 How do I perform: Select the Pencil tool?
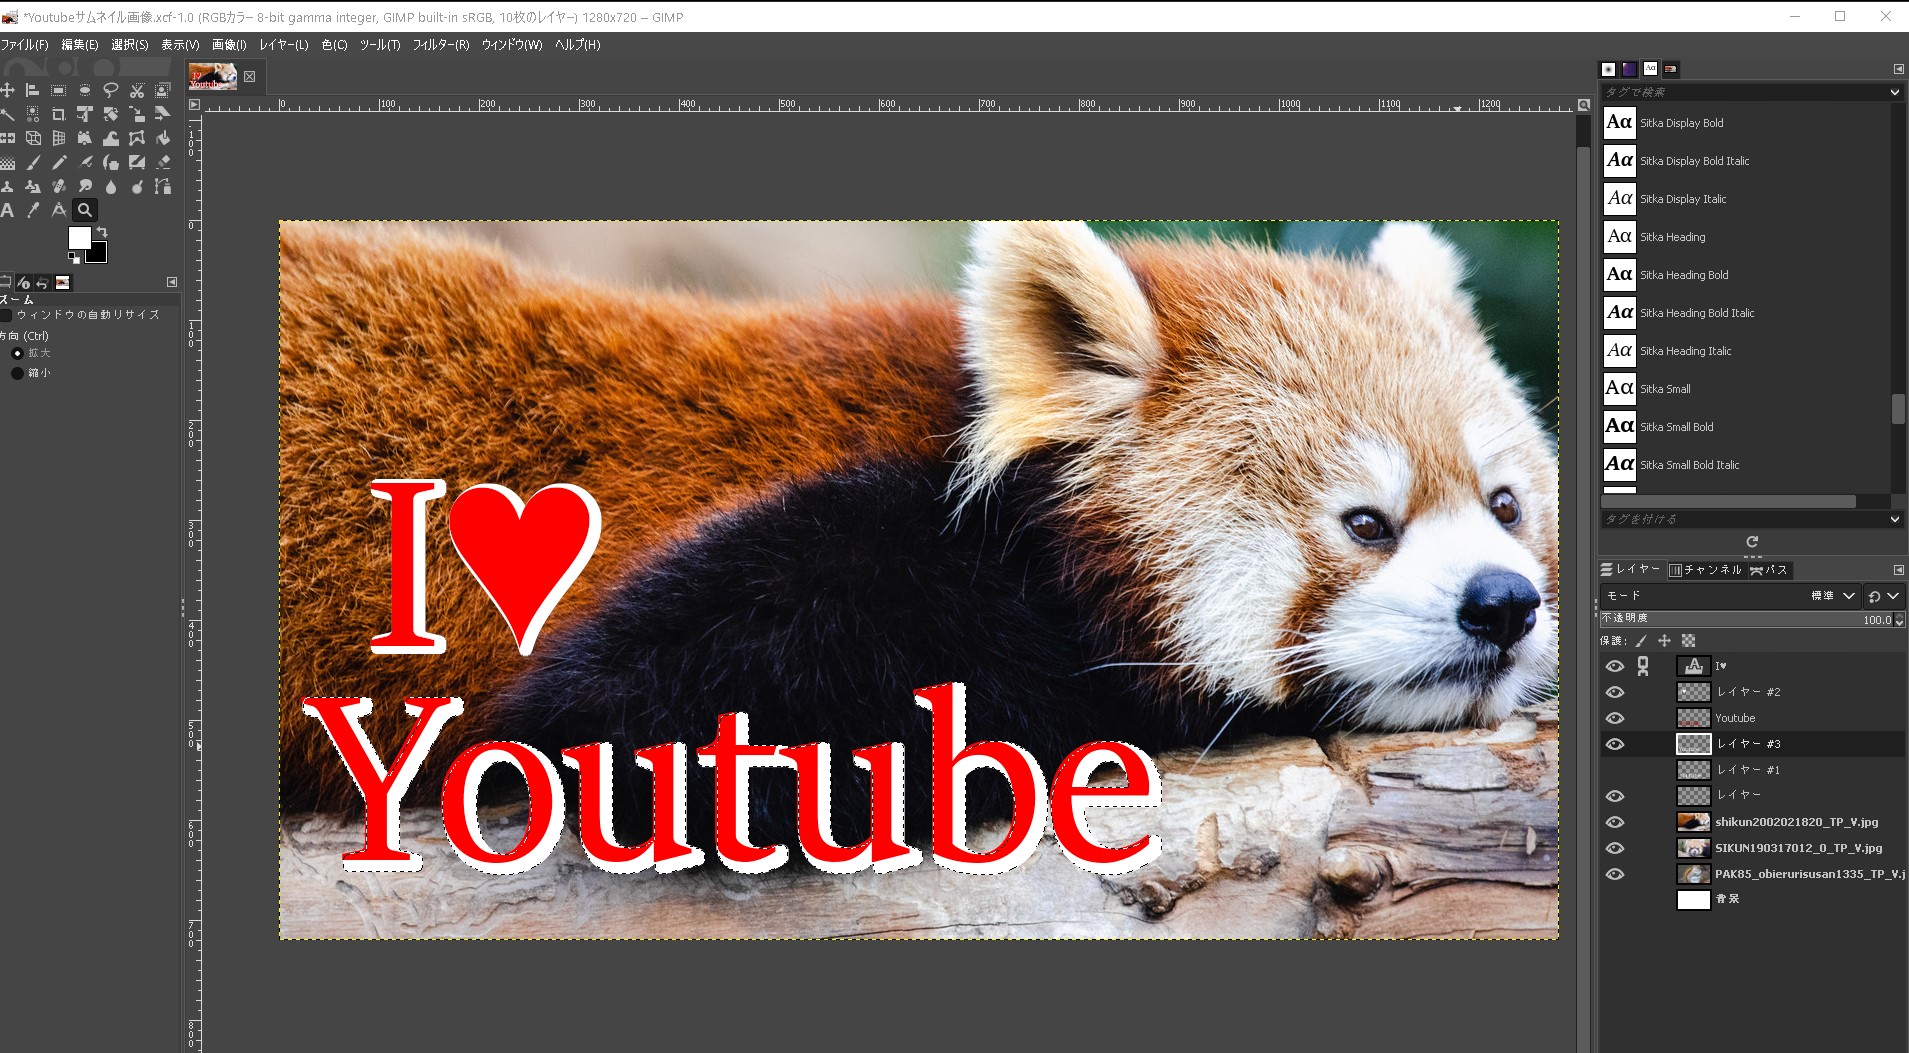pyautogui.click(x=59, y=162)
